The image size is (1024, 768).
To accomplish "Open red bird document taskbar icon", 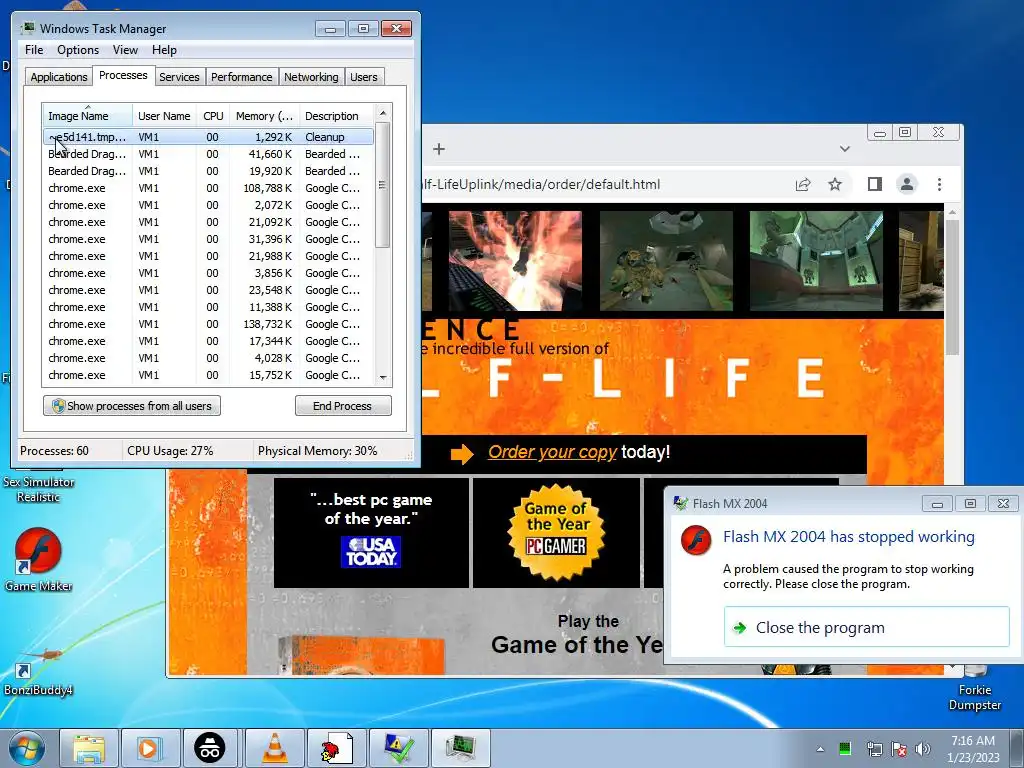I will pyautogui.click(x=336, y=748).
